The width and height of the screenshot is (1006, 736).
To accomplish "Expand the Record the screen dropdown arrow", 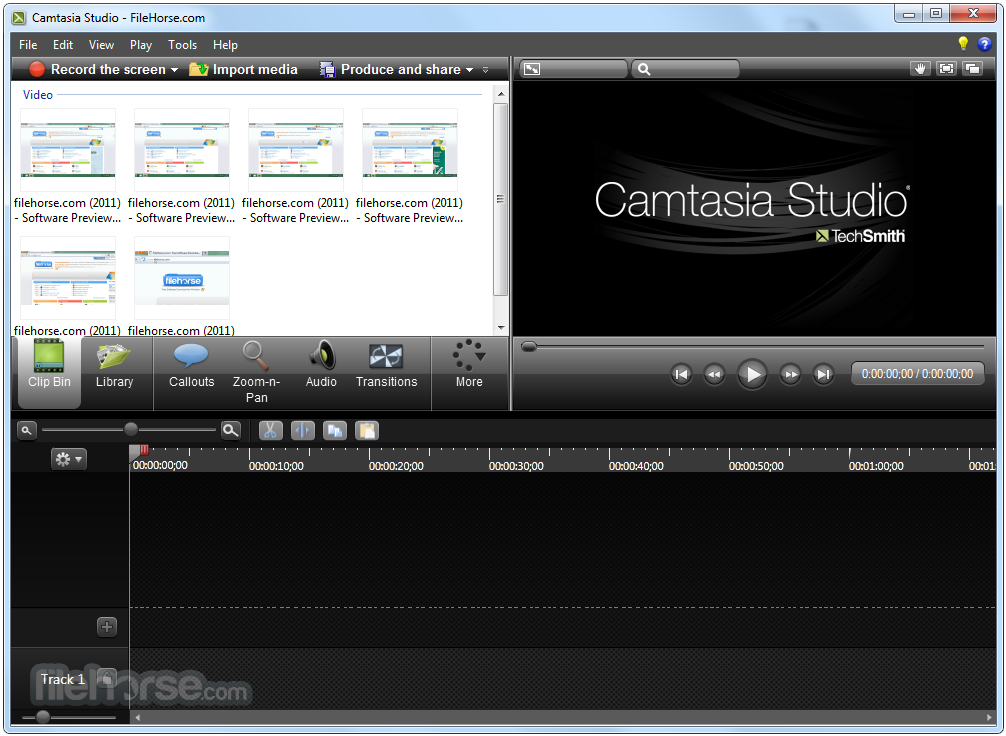I will point(175,70).
